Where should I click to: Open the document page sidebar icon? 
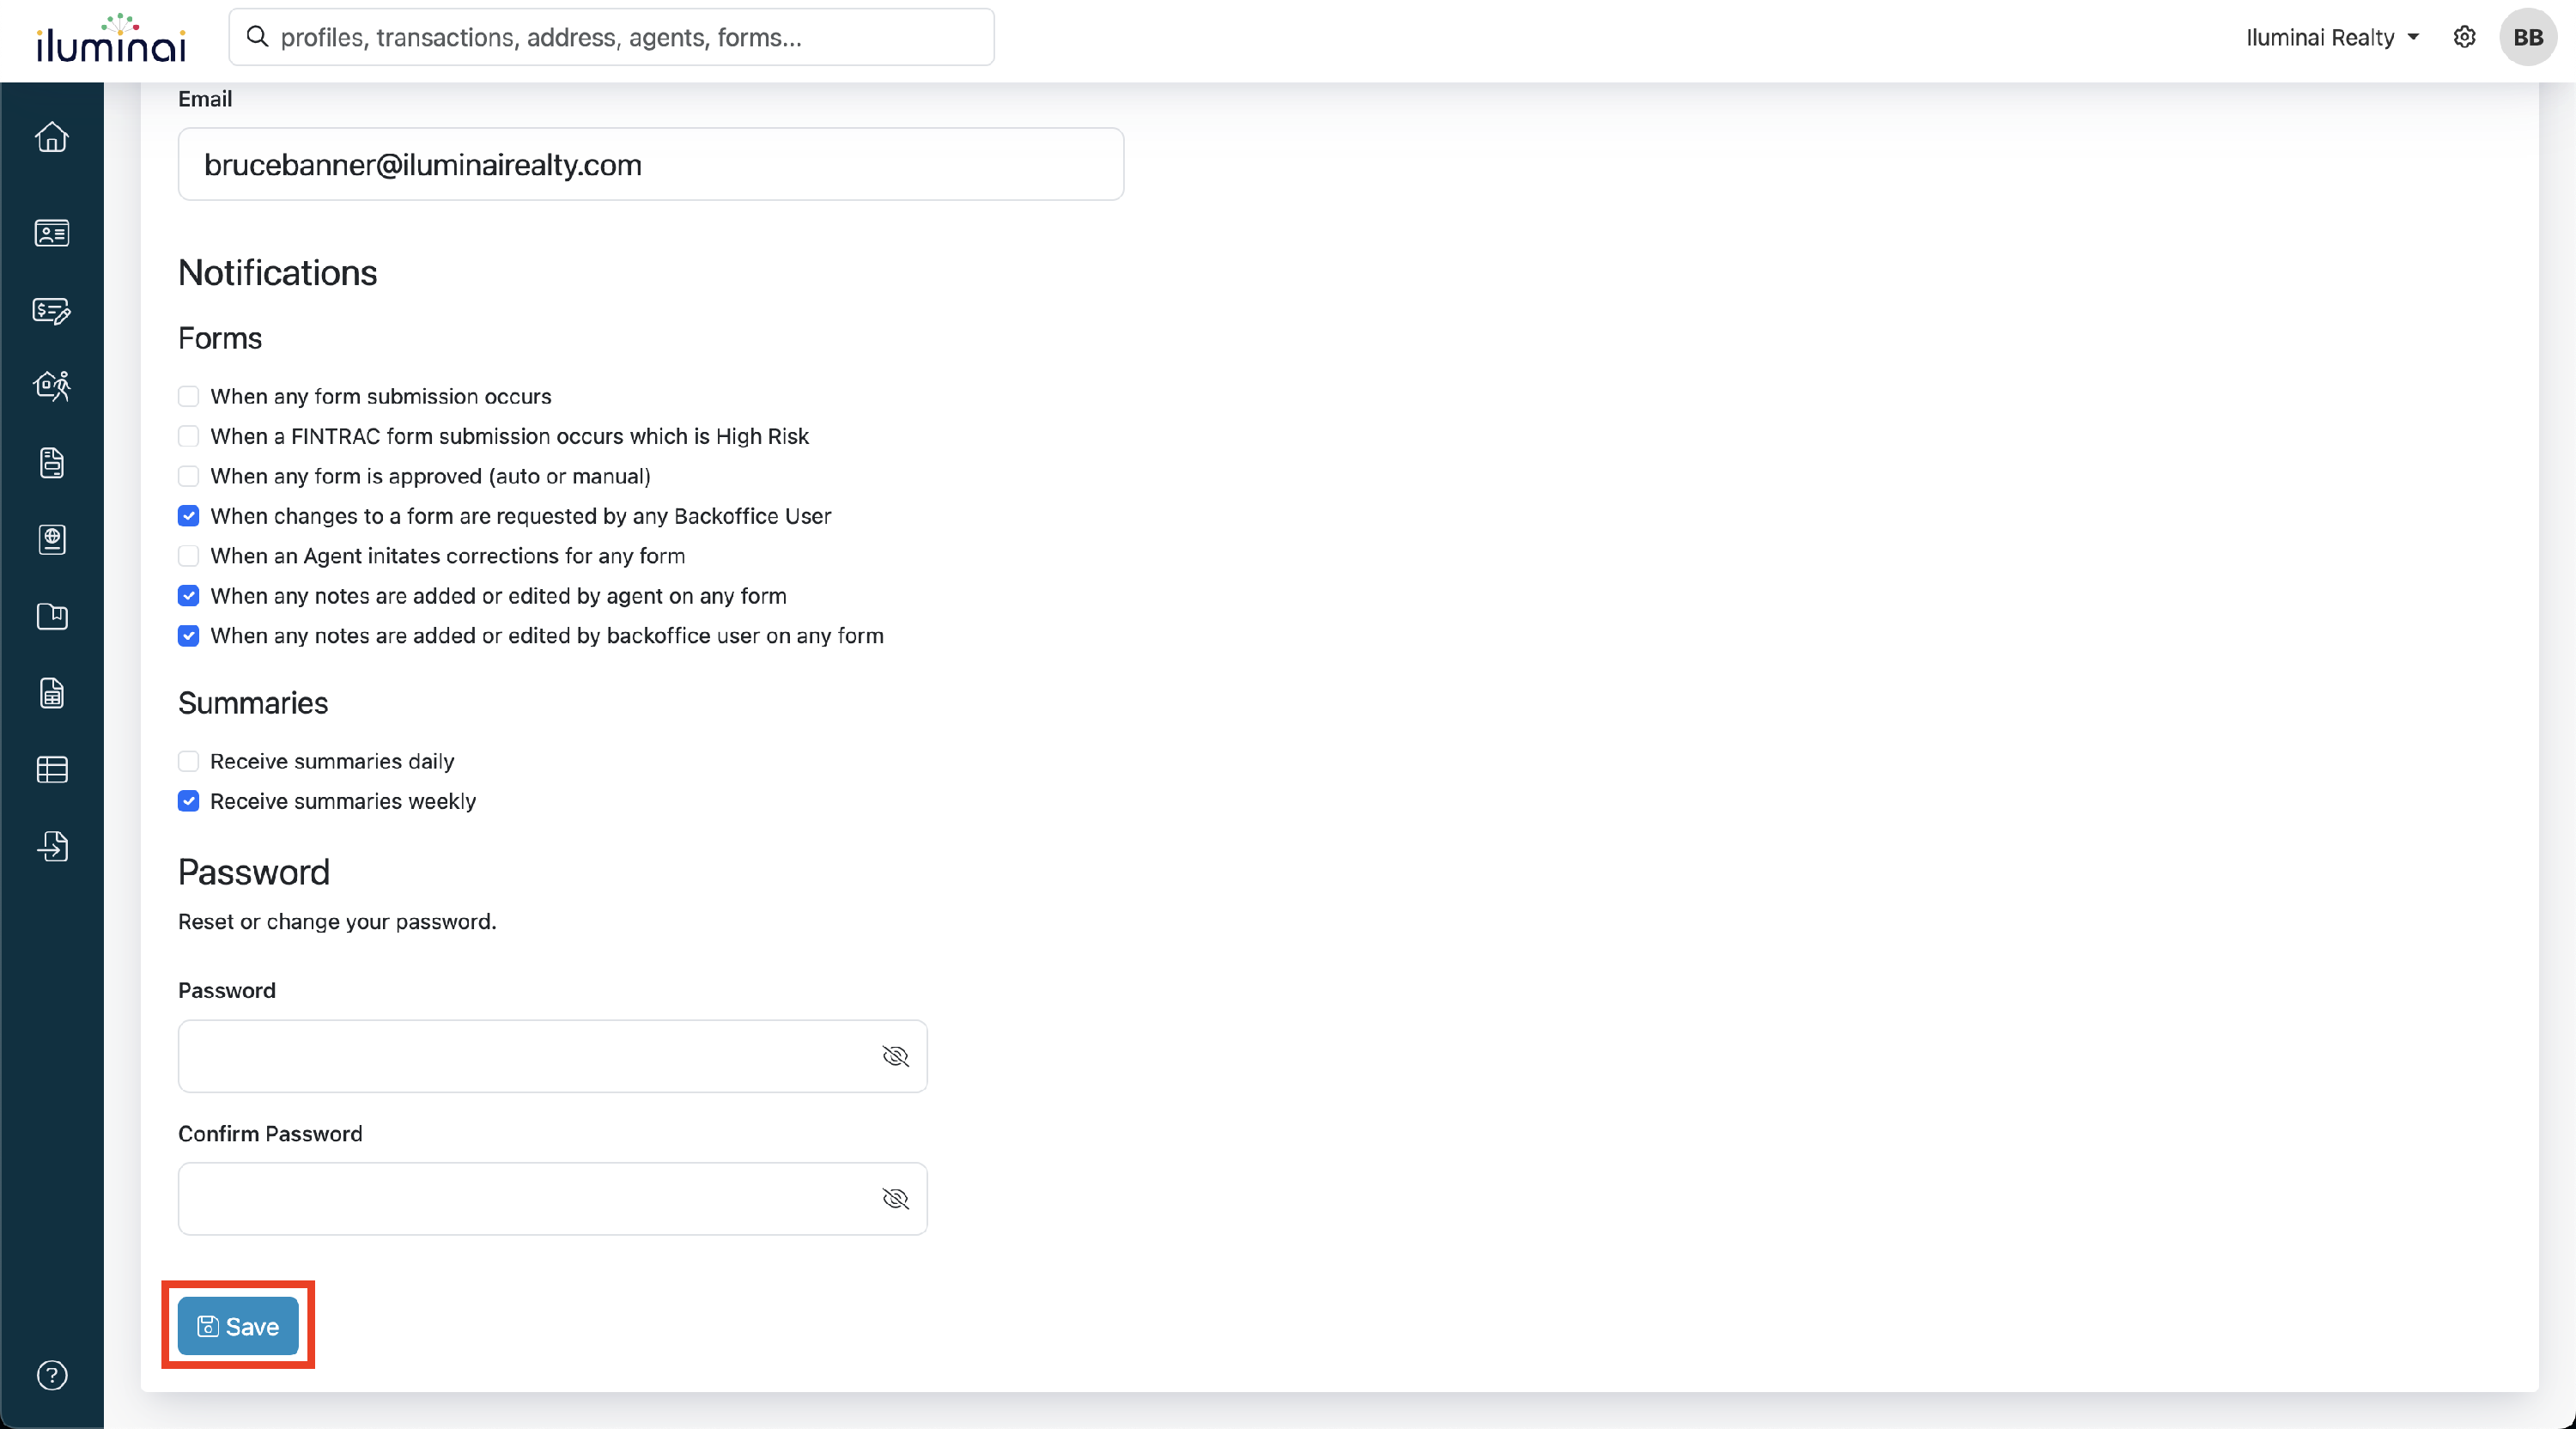(52, 463)
